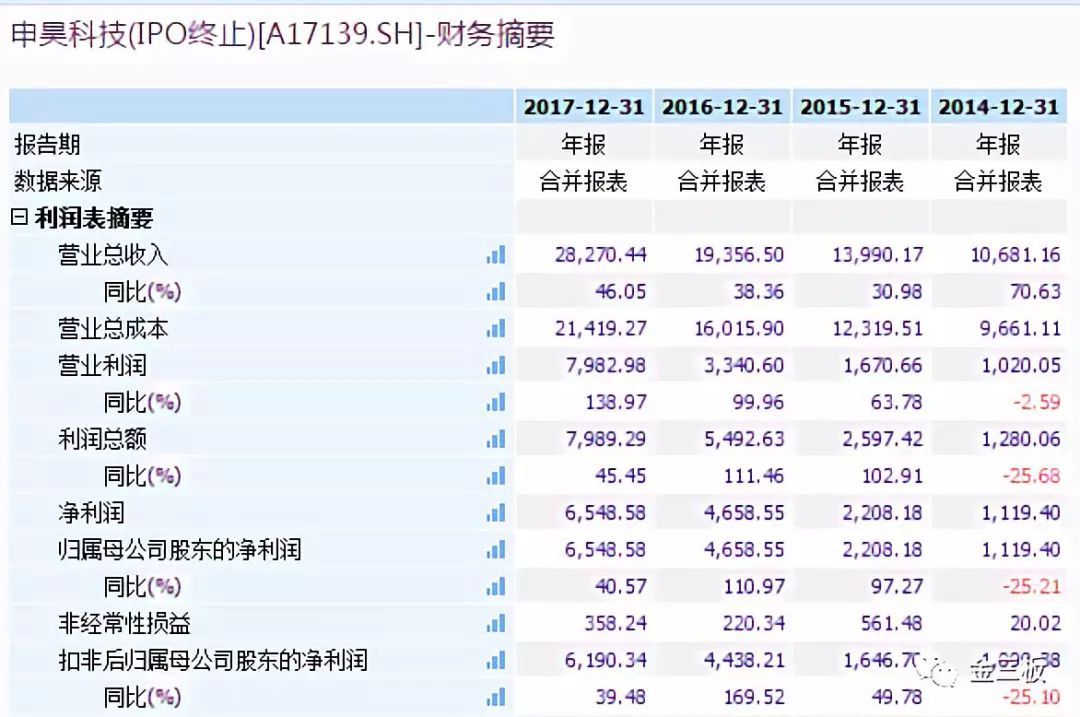Select operating profit value 7,982.98
The height and width of the screenshot is (717, 1080).
pos(606,365)
